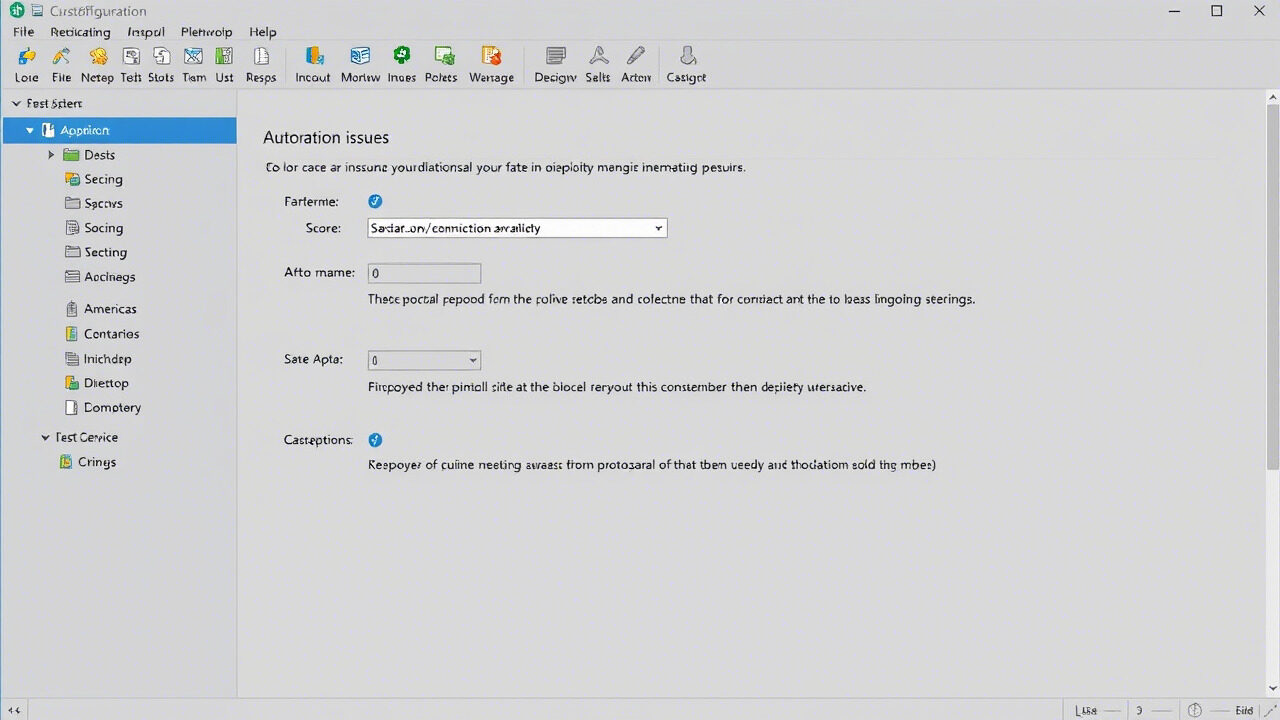Viewport: 1280px width, 720px height.
Task: Click the Moriew toolbar icon
Action: (x=360, y=57)
